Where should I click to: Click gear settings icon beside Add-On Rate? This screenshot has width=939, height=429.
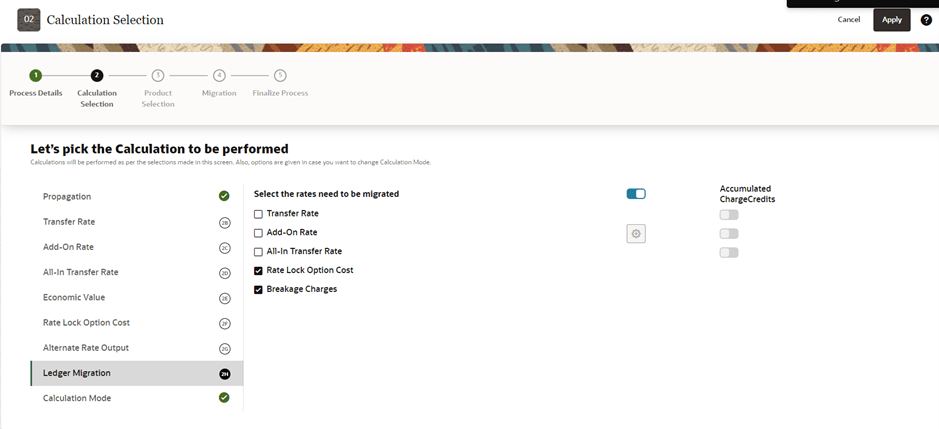click(636, 234)
